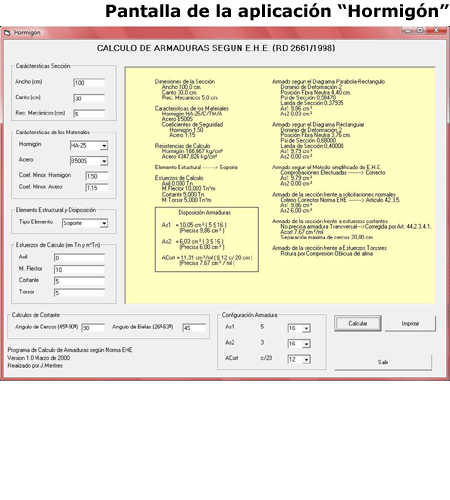Click the Torsor input field

click(79, 293)
